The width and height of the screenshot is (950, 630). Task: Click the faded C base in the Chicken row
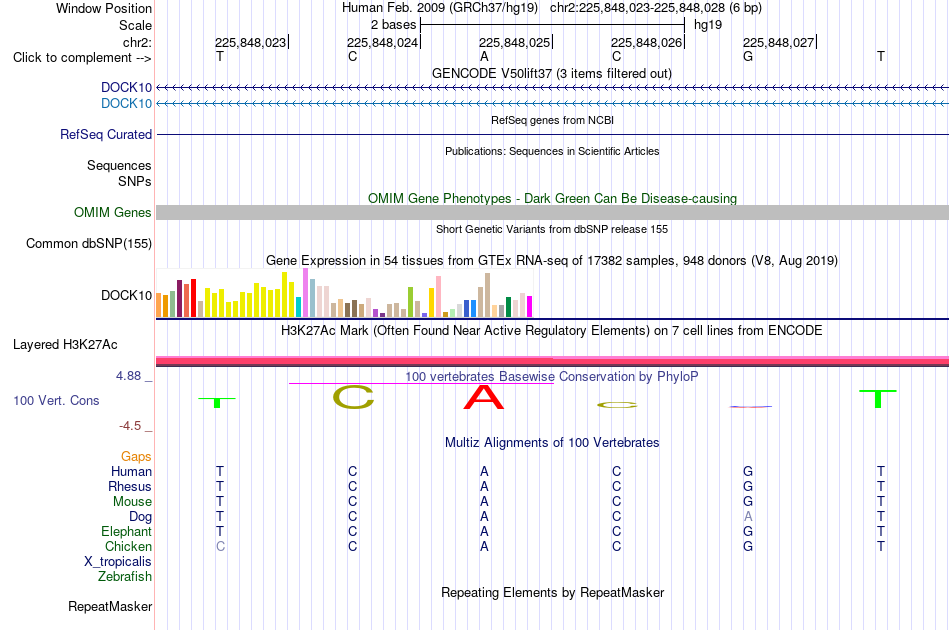[221, 546]
